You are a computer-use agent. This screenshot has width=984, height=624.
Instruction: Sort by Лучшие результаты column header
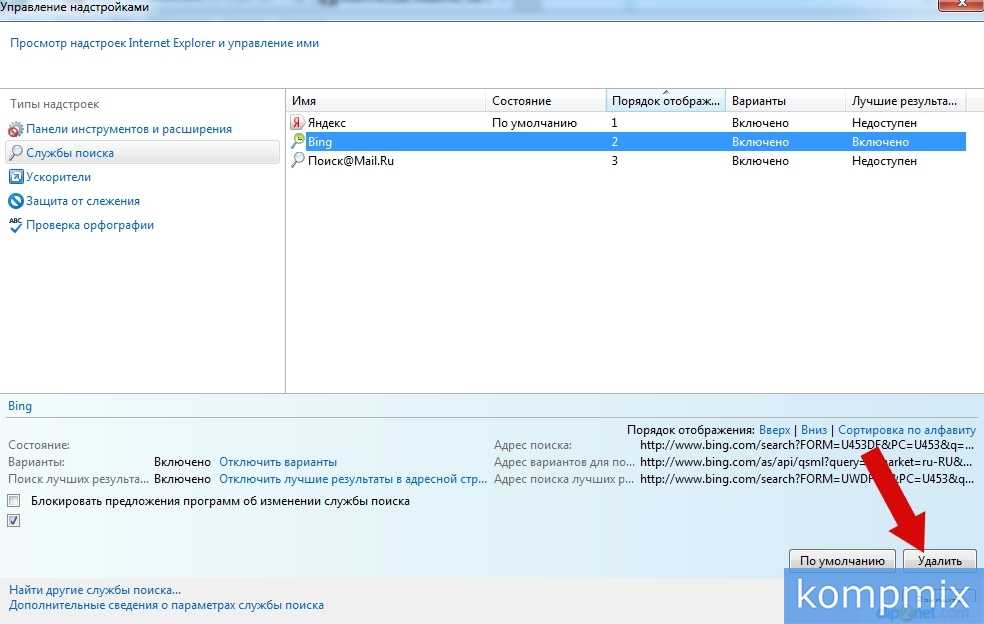coord(905,100)
